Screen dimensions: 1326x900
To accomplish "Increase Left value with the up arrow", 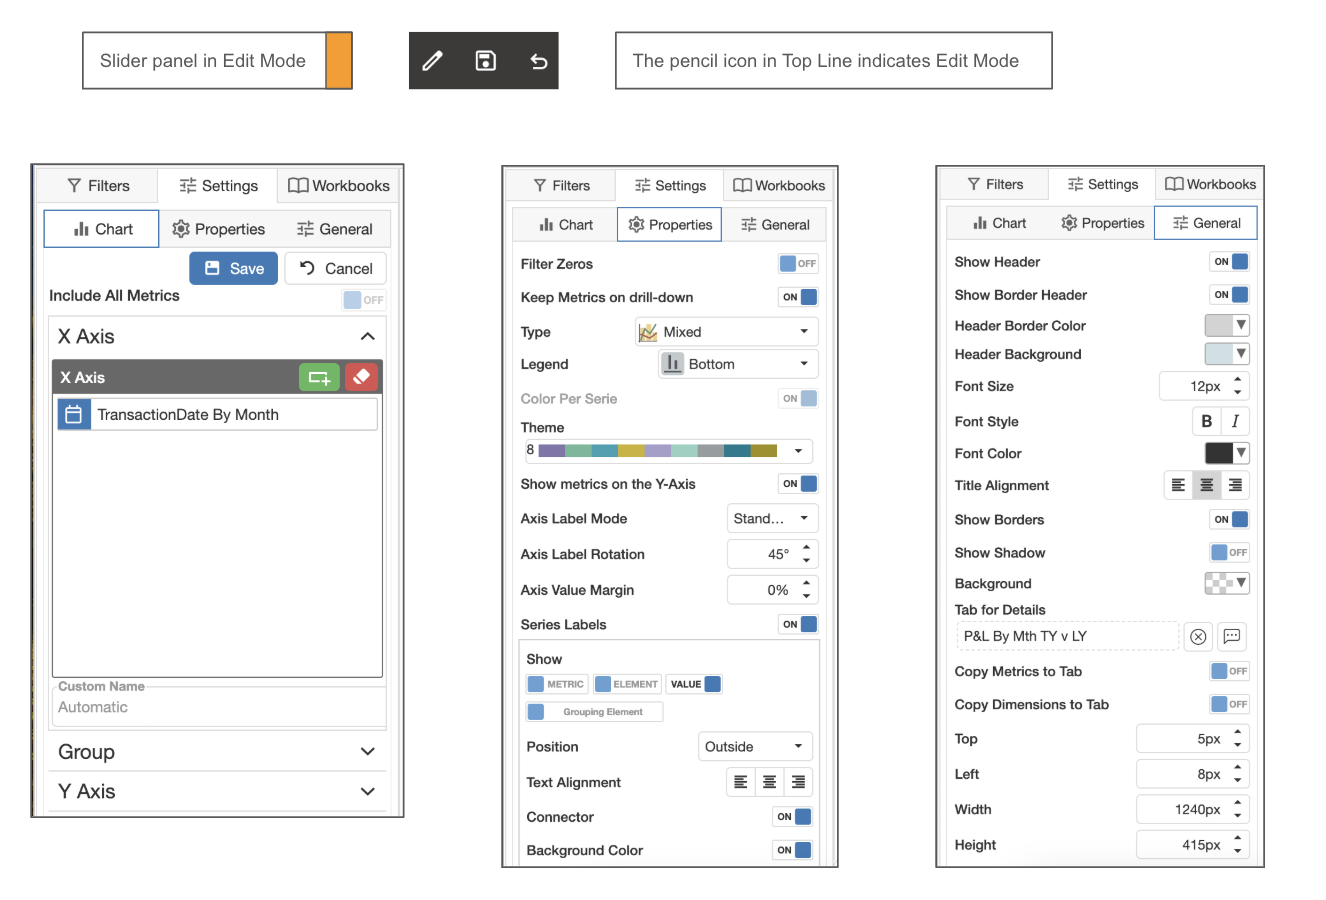I will pyautogui.click(x=1238, y=768).
